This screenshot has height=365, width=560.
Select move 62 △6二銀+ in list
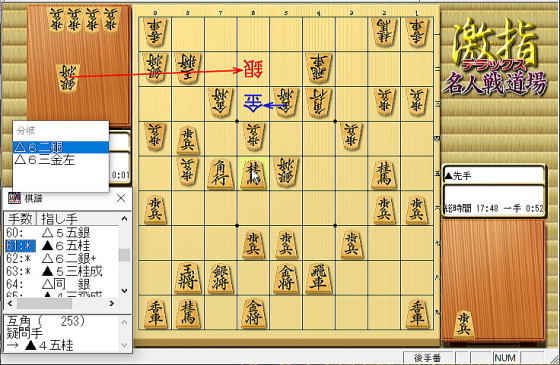coord(61,258)
